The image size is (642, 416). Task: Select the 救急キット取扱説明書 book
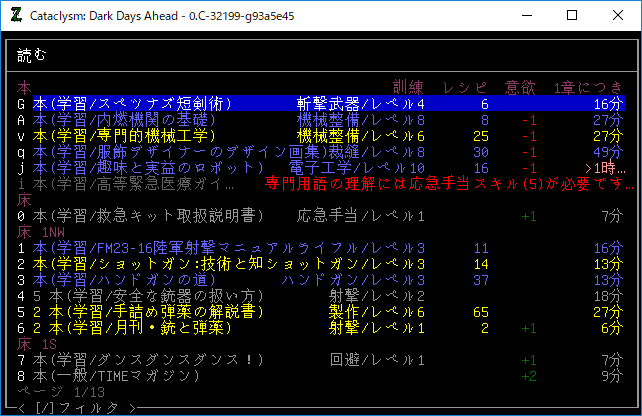pyautogui.click(x=148, y=216)
